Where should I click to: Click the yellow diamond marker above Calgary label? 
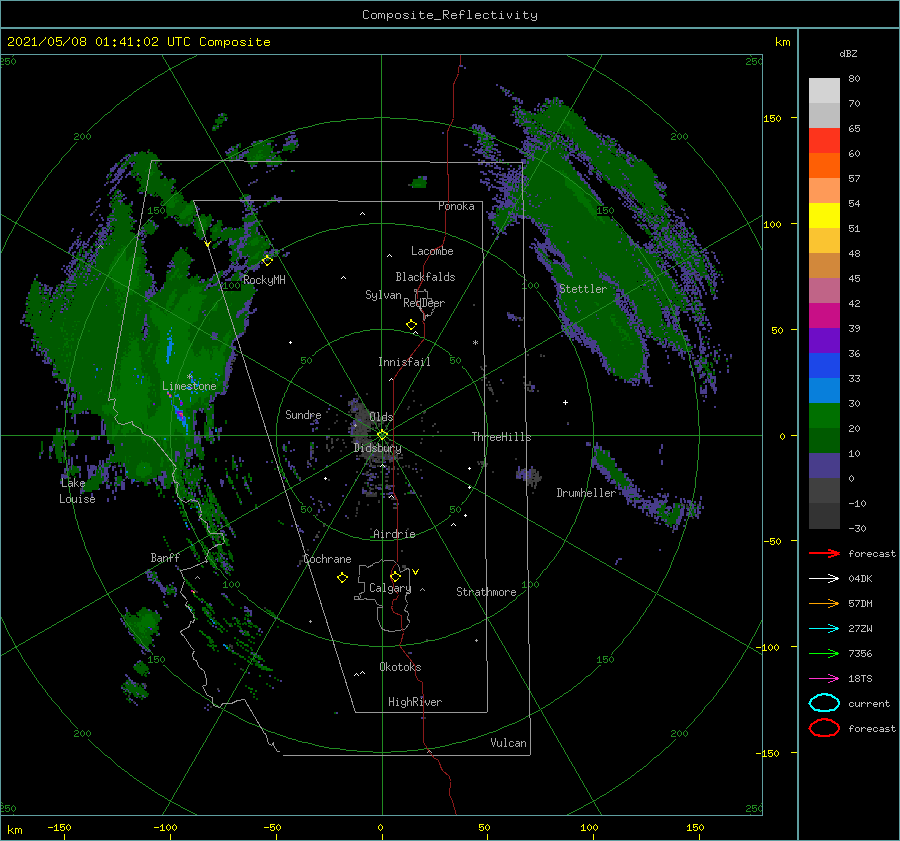click(395, 576)
